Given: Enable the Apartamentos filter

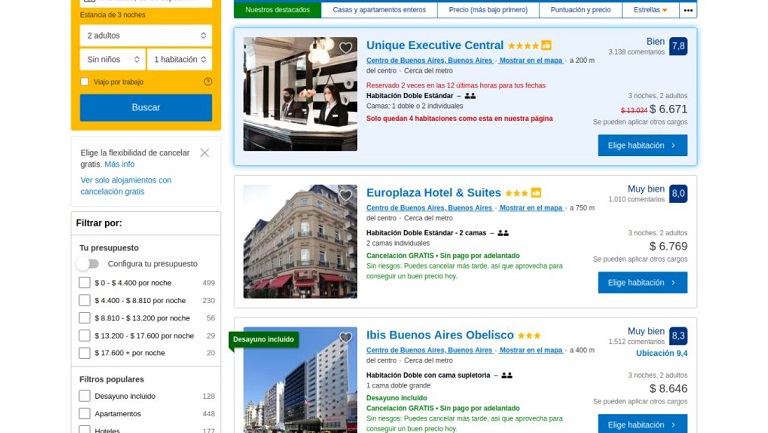Looking at the screenshot, I should pos(85,413).
